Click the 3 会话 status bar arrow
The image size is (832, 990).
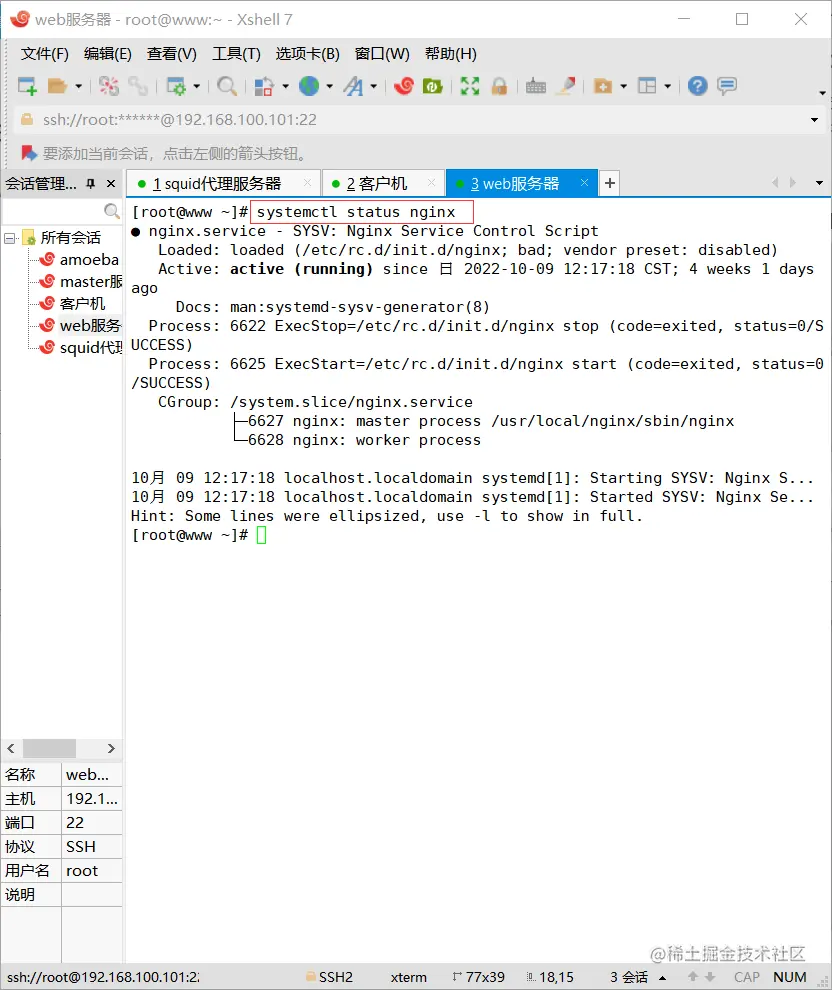pyautogui.click(x=662, y=977)
